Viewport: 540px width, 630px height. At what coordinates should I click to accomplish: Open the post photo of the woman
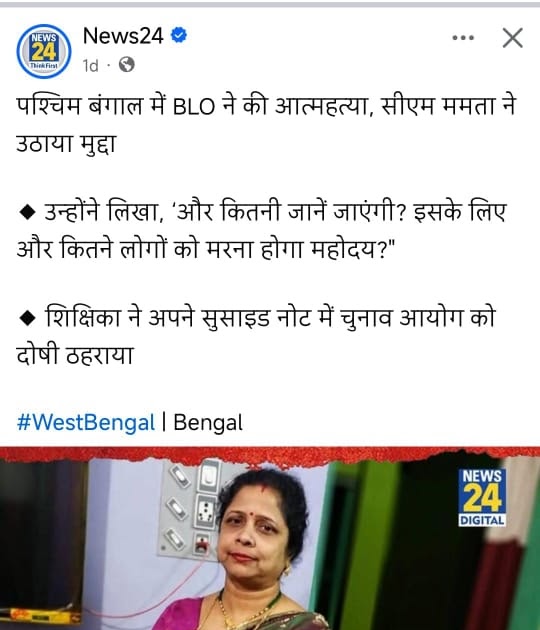pos(270,538)
